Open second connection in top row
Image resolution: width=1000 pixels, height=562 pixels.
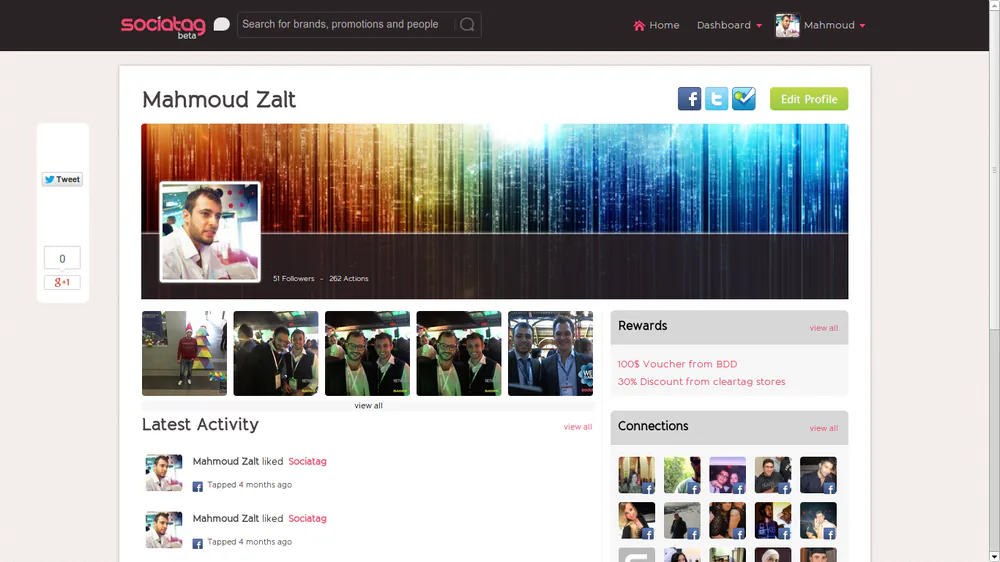point(682,475)
